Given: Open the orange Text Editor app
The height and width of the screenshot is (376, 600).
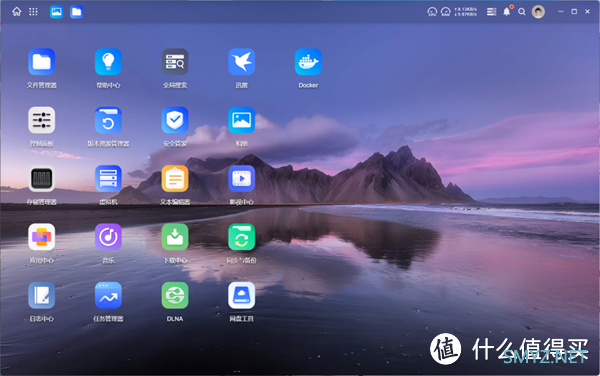Looking at the screenshot, I should [x=175, y=179].
